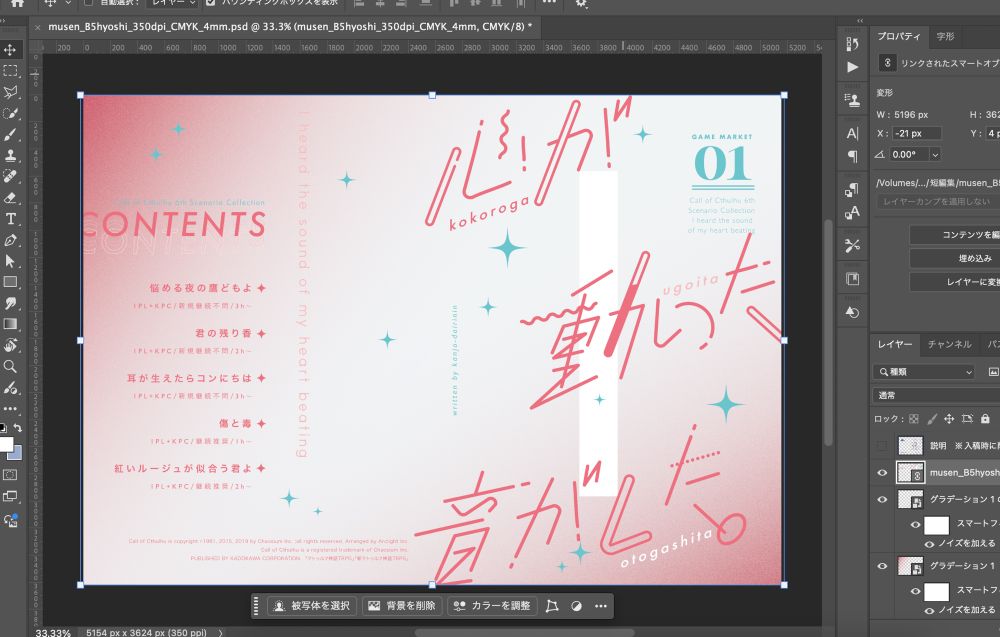Click the コンテンツを編集 button

955,235
